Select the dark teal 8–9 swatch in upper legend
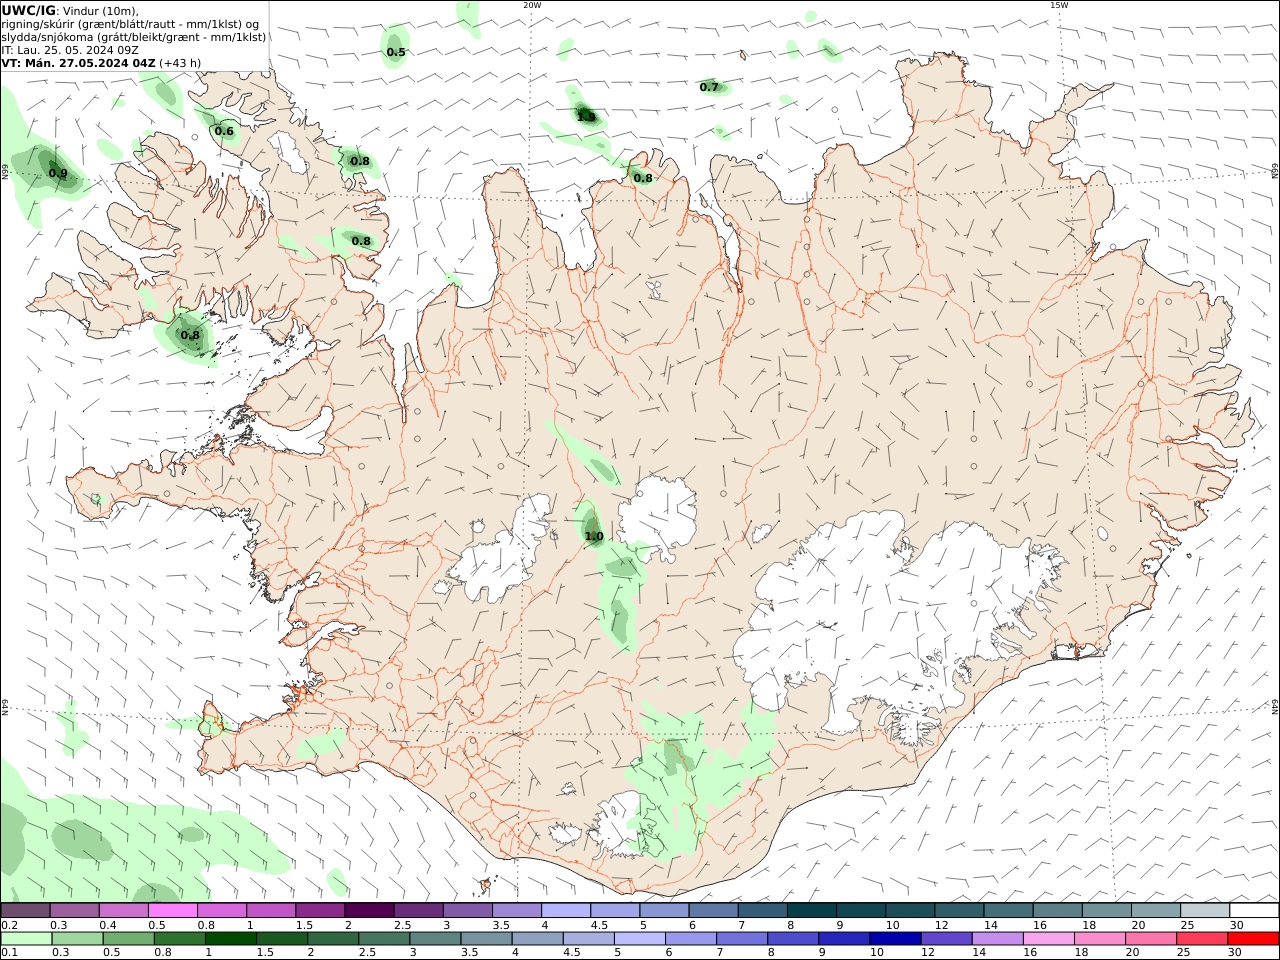Viewport: 1280px width, 960px height. coord(811,911)
